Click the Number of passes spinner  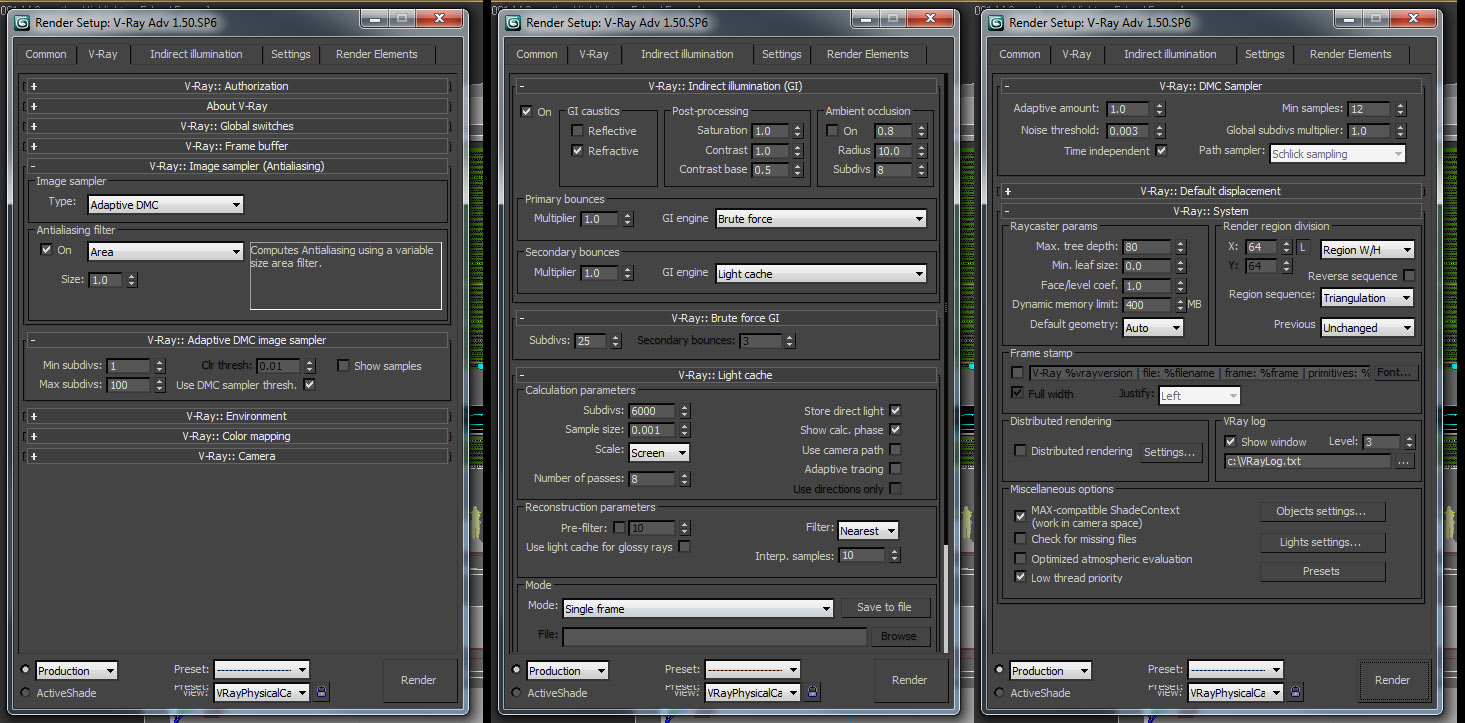click(684, 479)
